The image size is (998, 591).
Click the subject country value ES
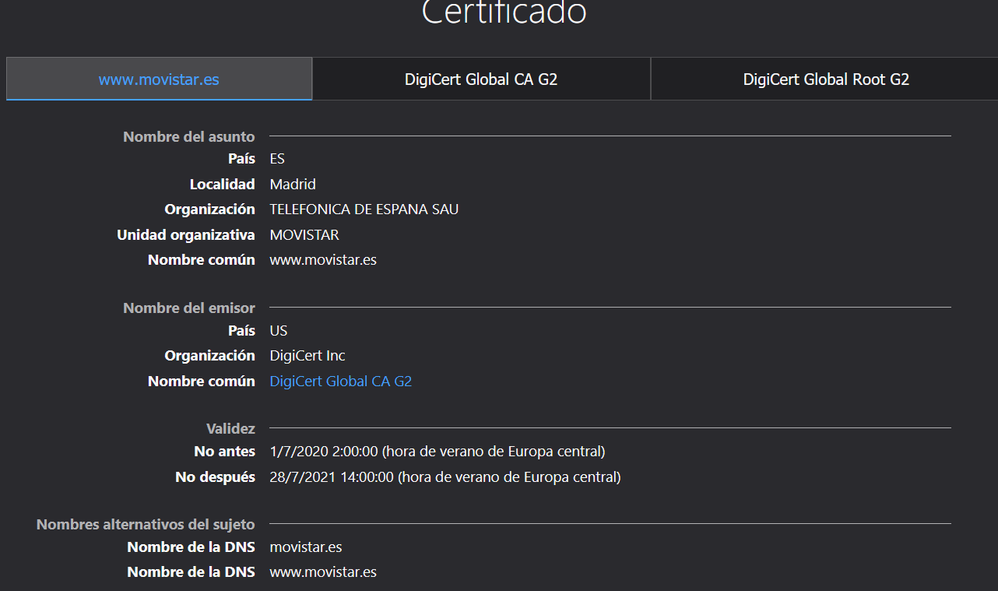(277, 159)
